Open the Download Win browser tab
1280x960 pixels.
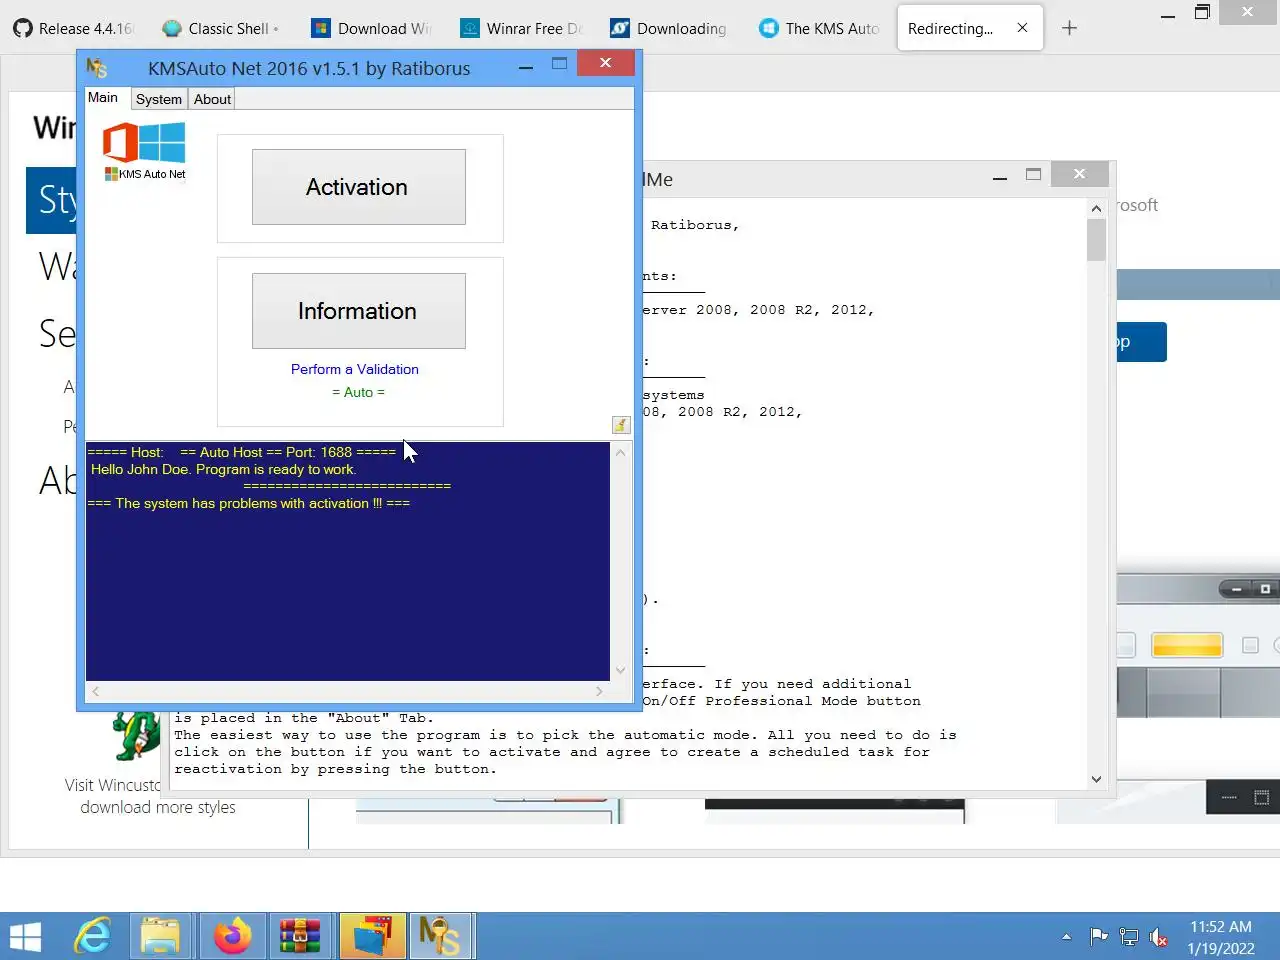[x=370, y=28]
